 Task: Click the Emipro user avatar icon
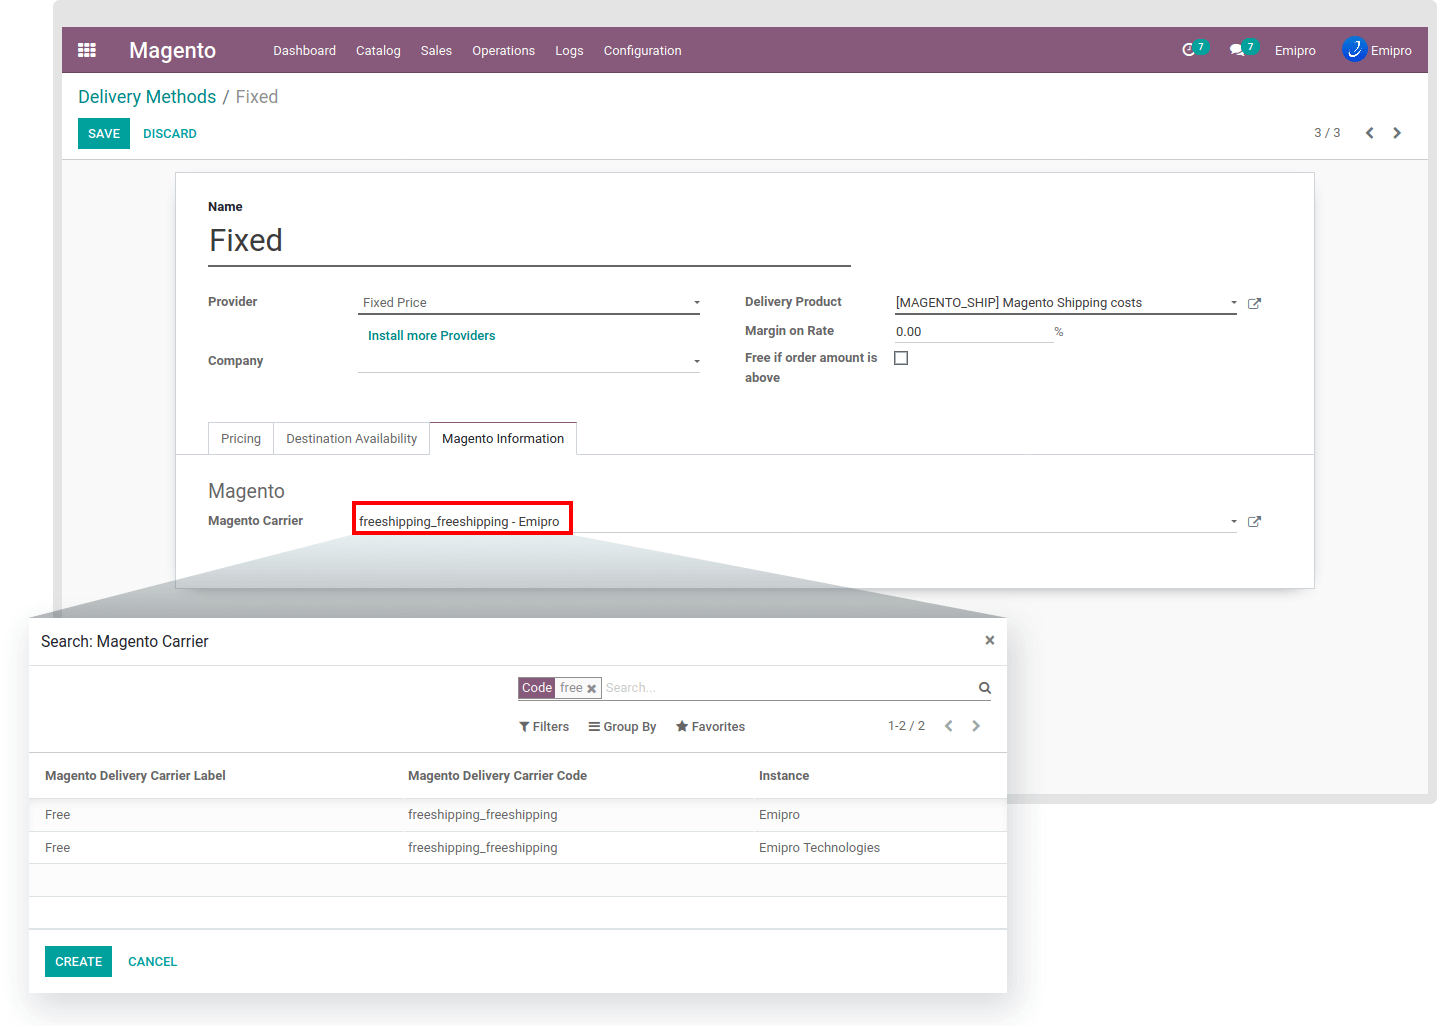[x=1354, y=49]
